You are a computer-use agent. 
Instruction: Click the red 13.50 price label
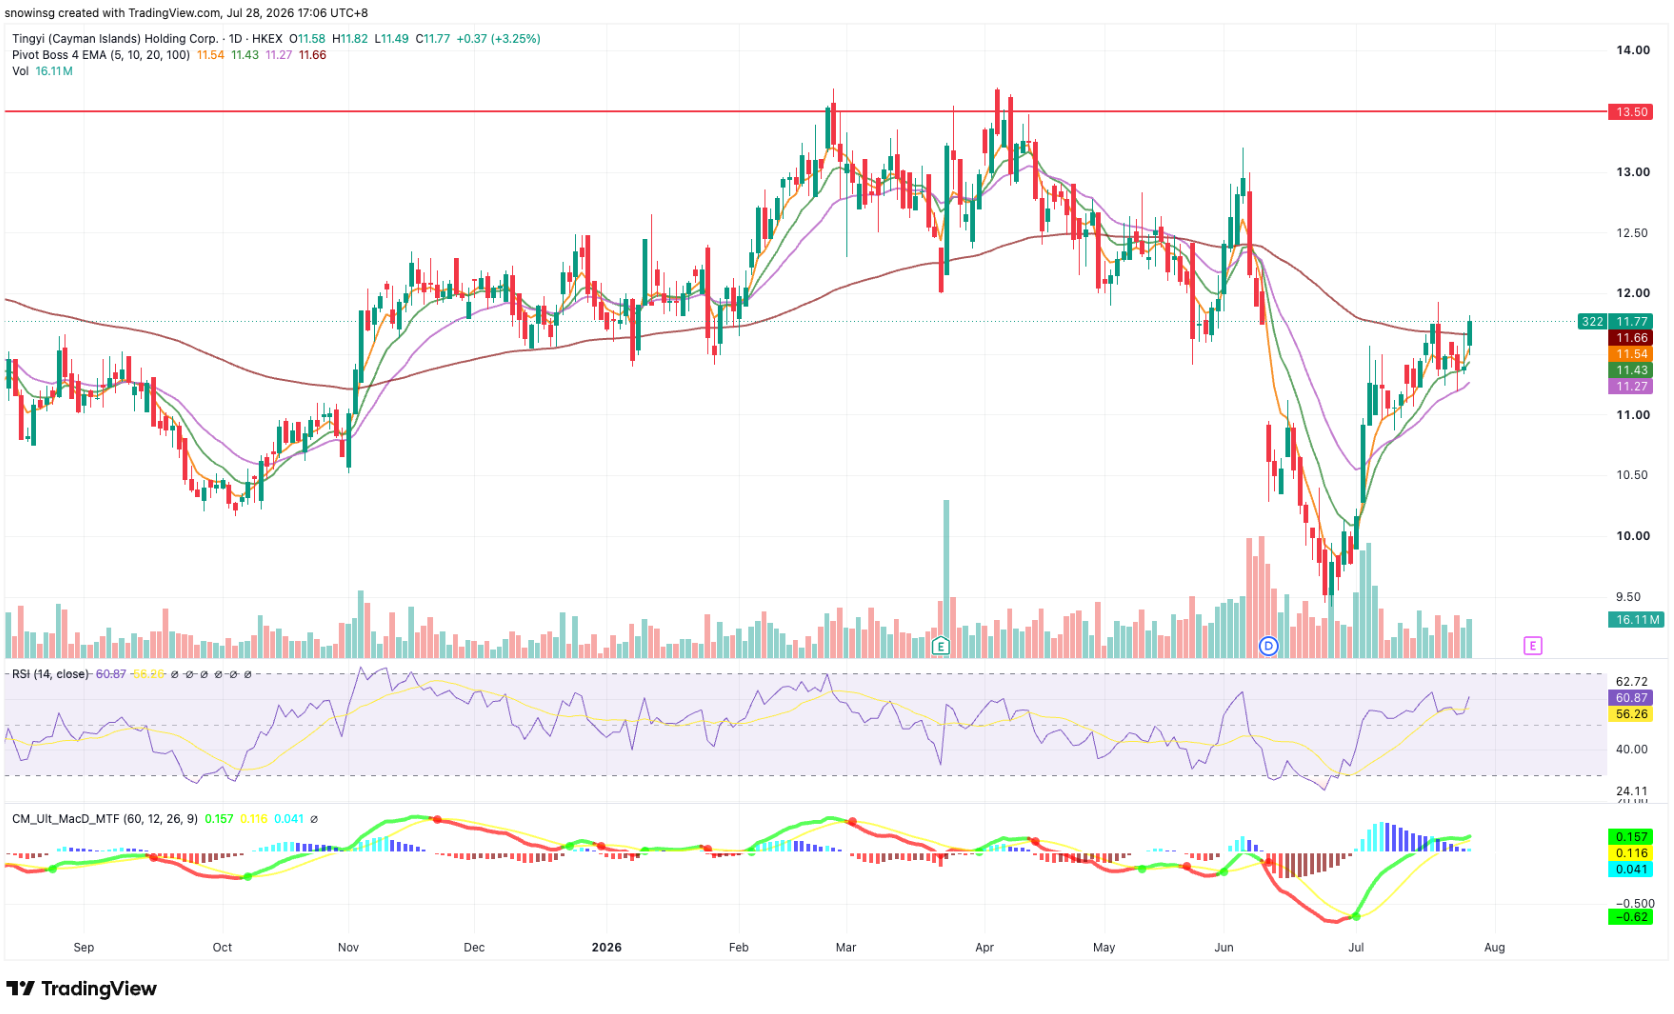coord(1632,112)
